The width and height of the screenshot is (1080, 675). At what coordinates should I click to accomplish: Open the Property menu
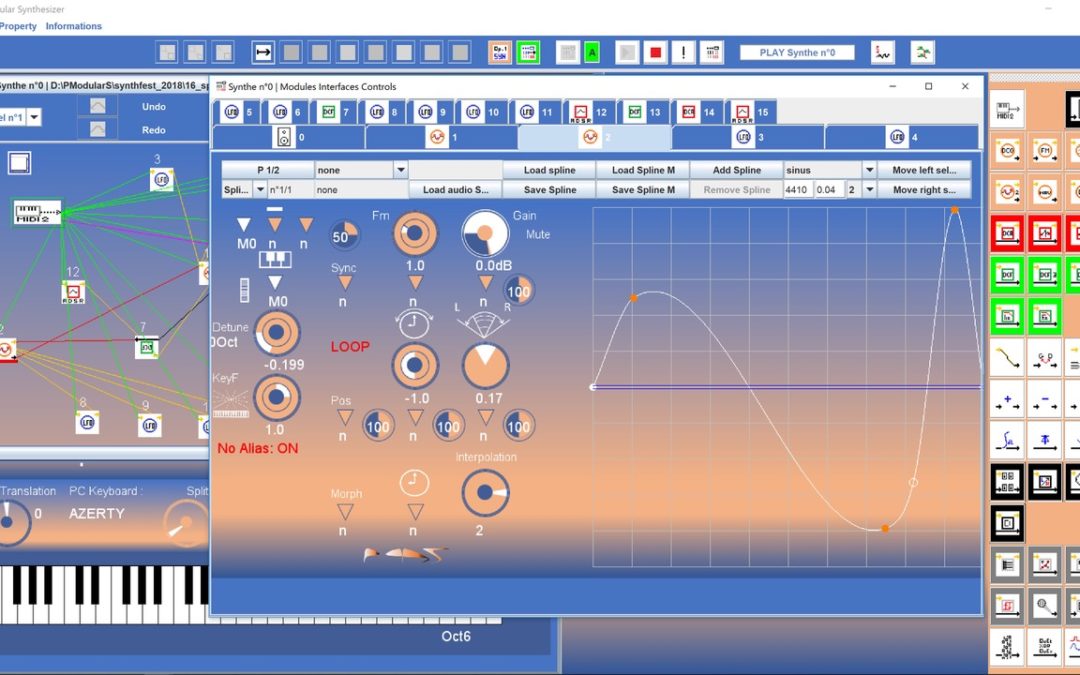(x=18, y=26)
